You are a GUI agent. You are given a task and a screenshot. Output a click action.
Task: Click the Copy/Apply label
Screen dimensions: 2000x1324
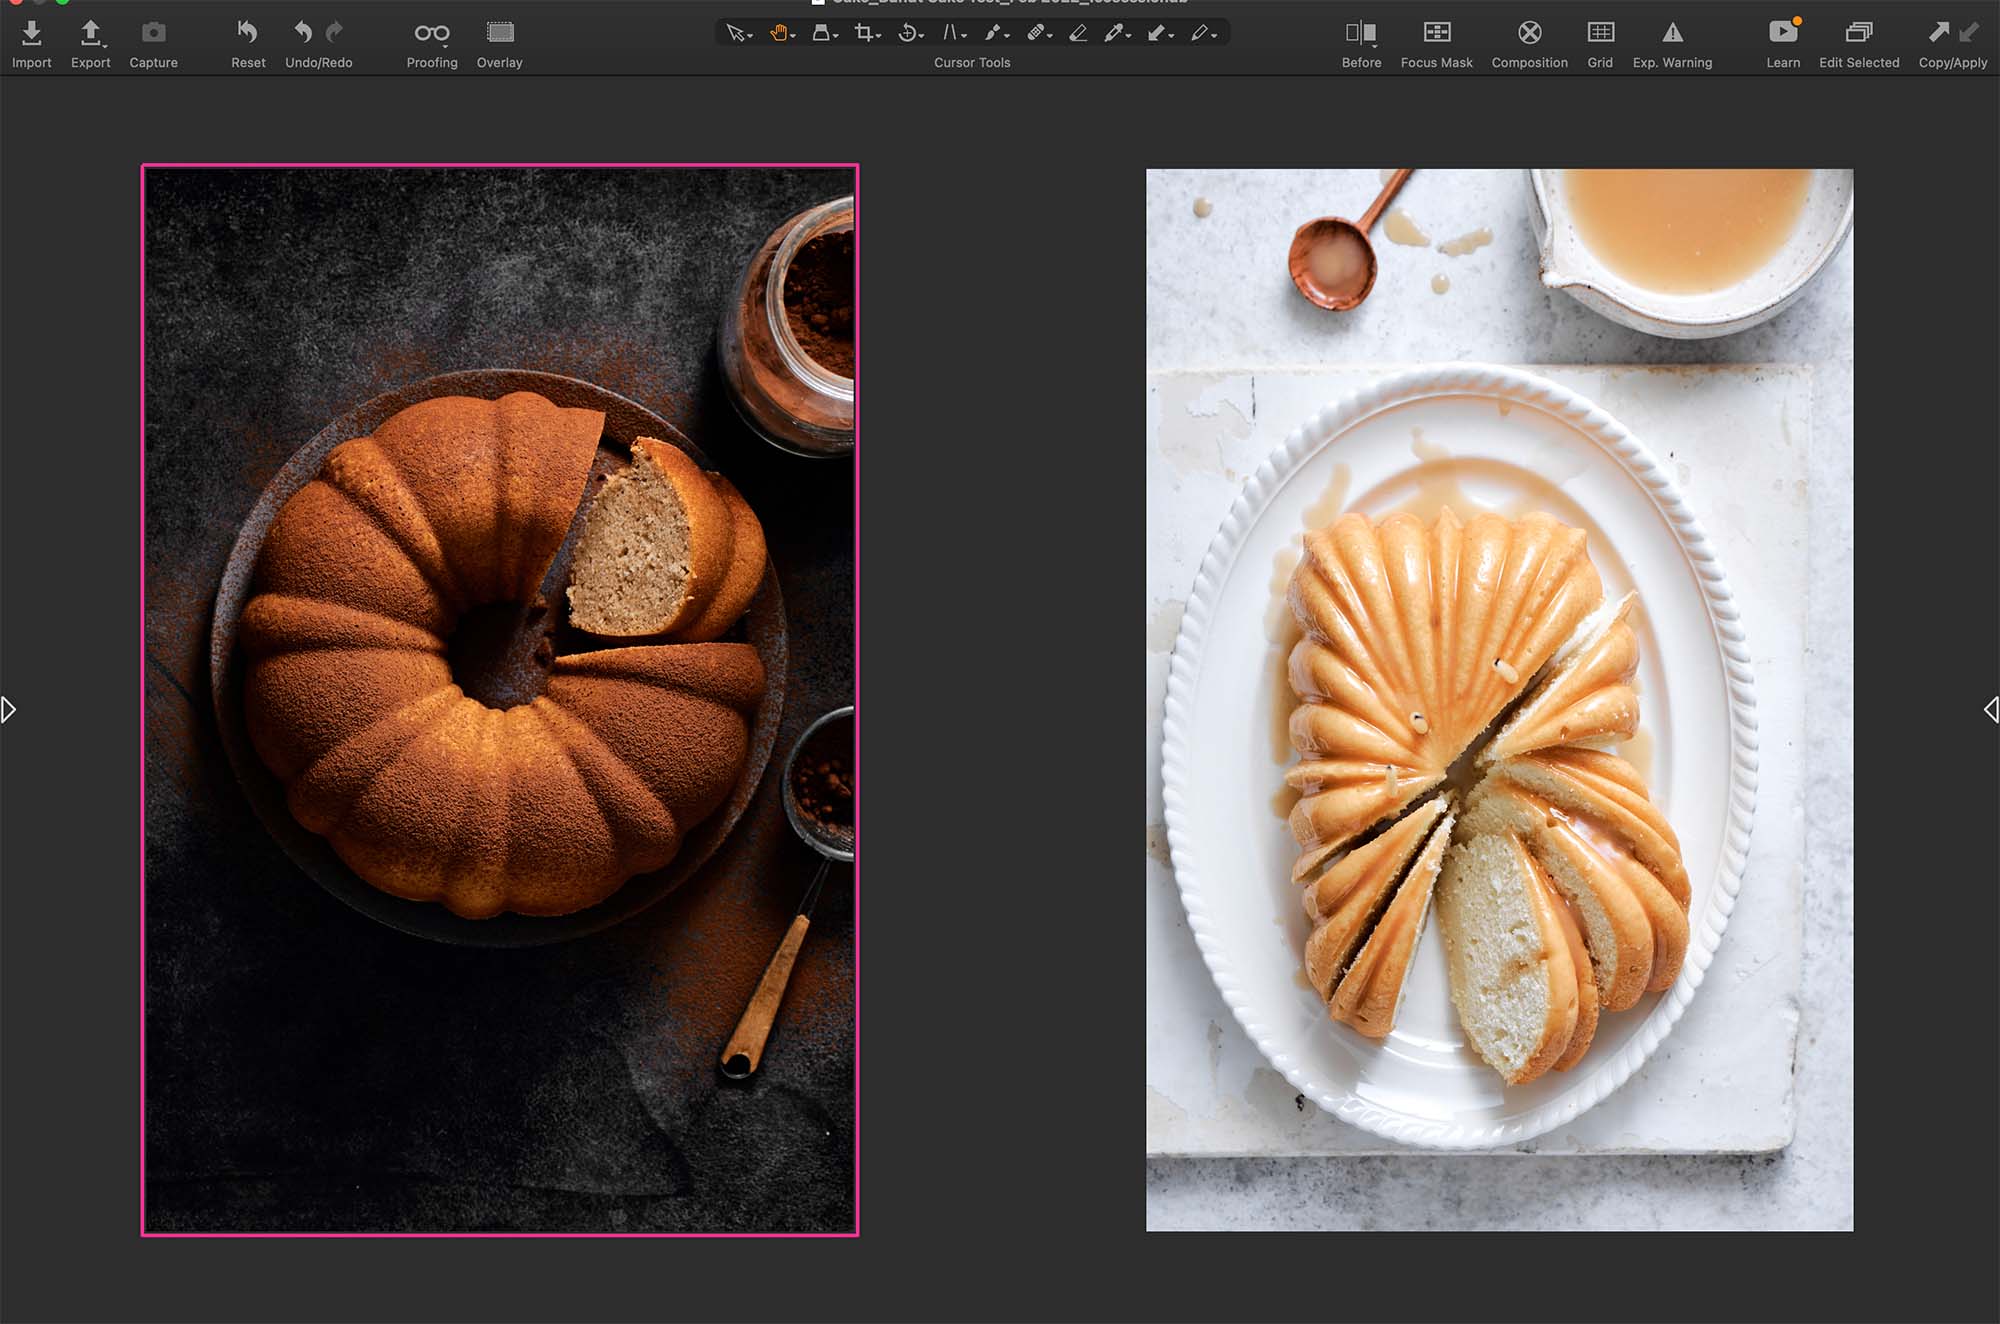point(1953,63)
